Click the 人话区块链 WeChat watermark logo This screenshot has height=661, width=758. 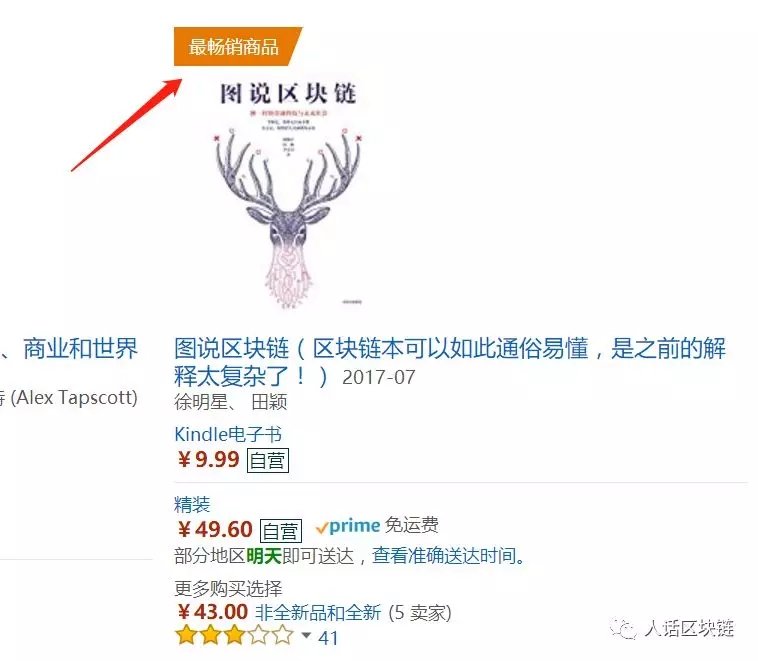[x=672, y=628]
